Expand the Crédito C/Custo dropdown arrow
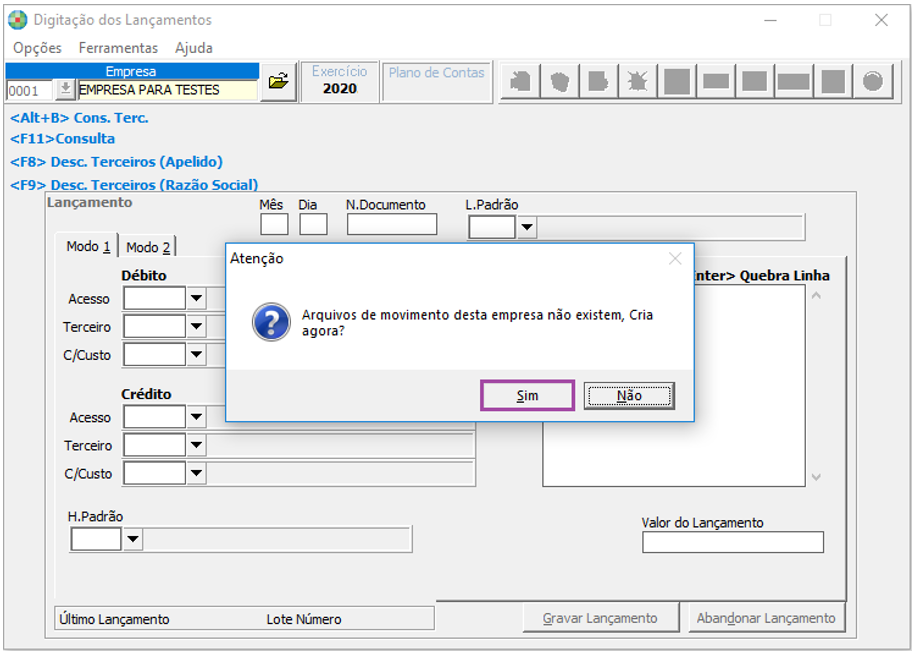The width and height of the screenshot is (916, 654). tap(196, 473)
